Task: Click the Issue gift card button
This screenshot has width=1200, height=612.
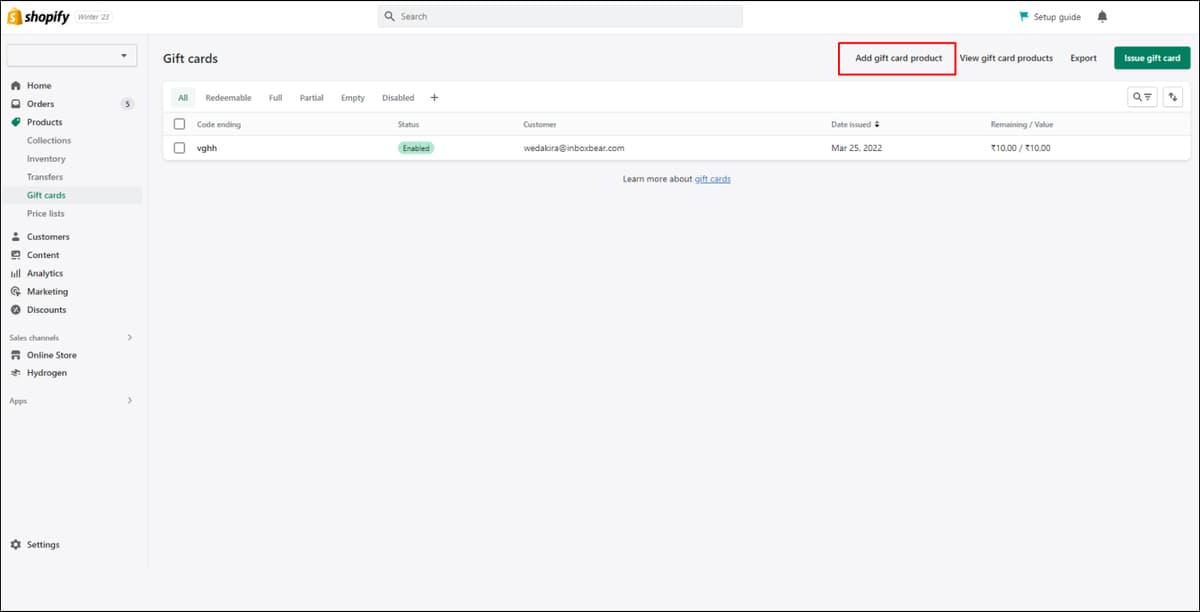Action: pos(1152,58)
